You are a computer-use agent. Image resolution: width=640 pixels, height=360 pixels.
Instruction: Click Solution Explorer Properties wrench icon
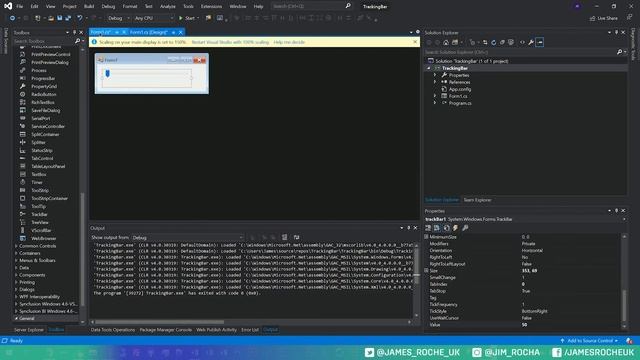click(531, 42)
